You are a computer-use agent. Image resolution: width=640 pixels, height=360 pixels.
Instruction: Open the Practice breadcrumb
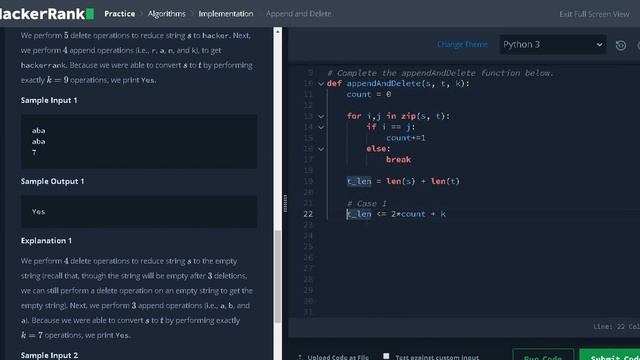point(120,13)
